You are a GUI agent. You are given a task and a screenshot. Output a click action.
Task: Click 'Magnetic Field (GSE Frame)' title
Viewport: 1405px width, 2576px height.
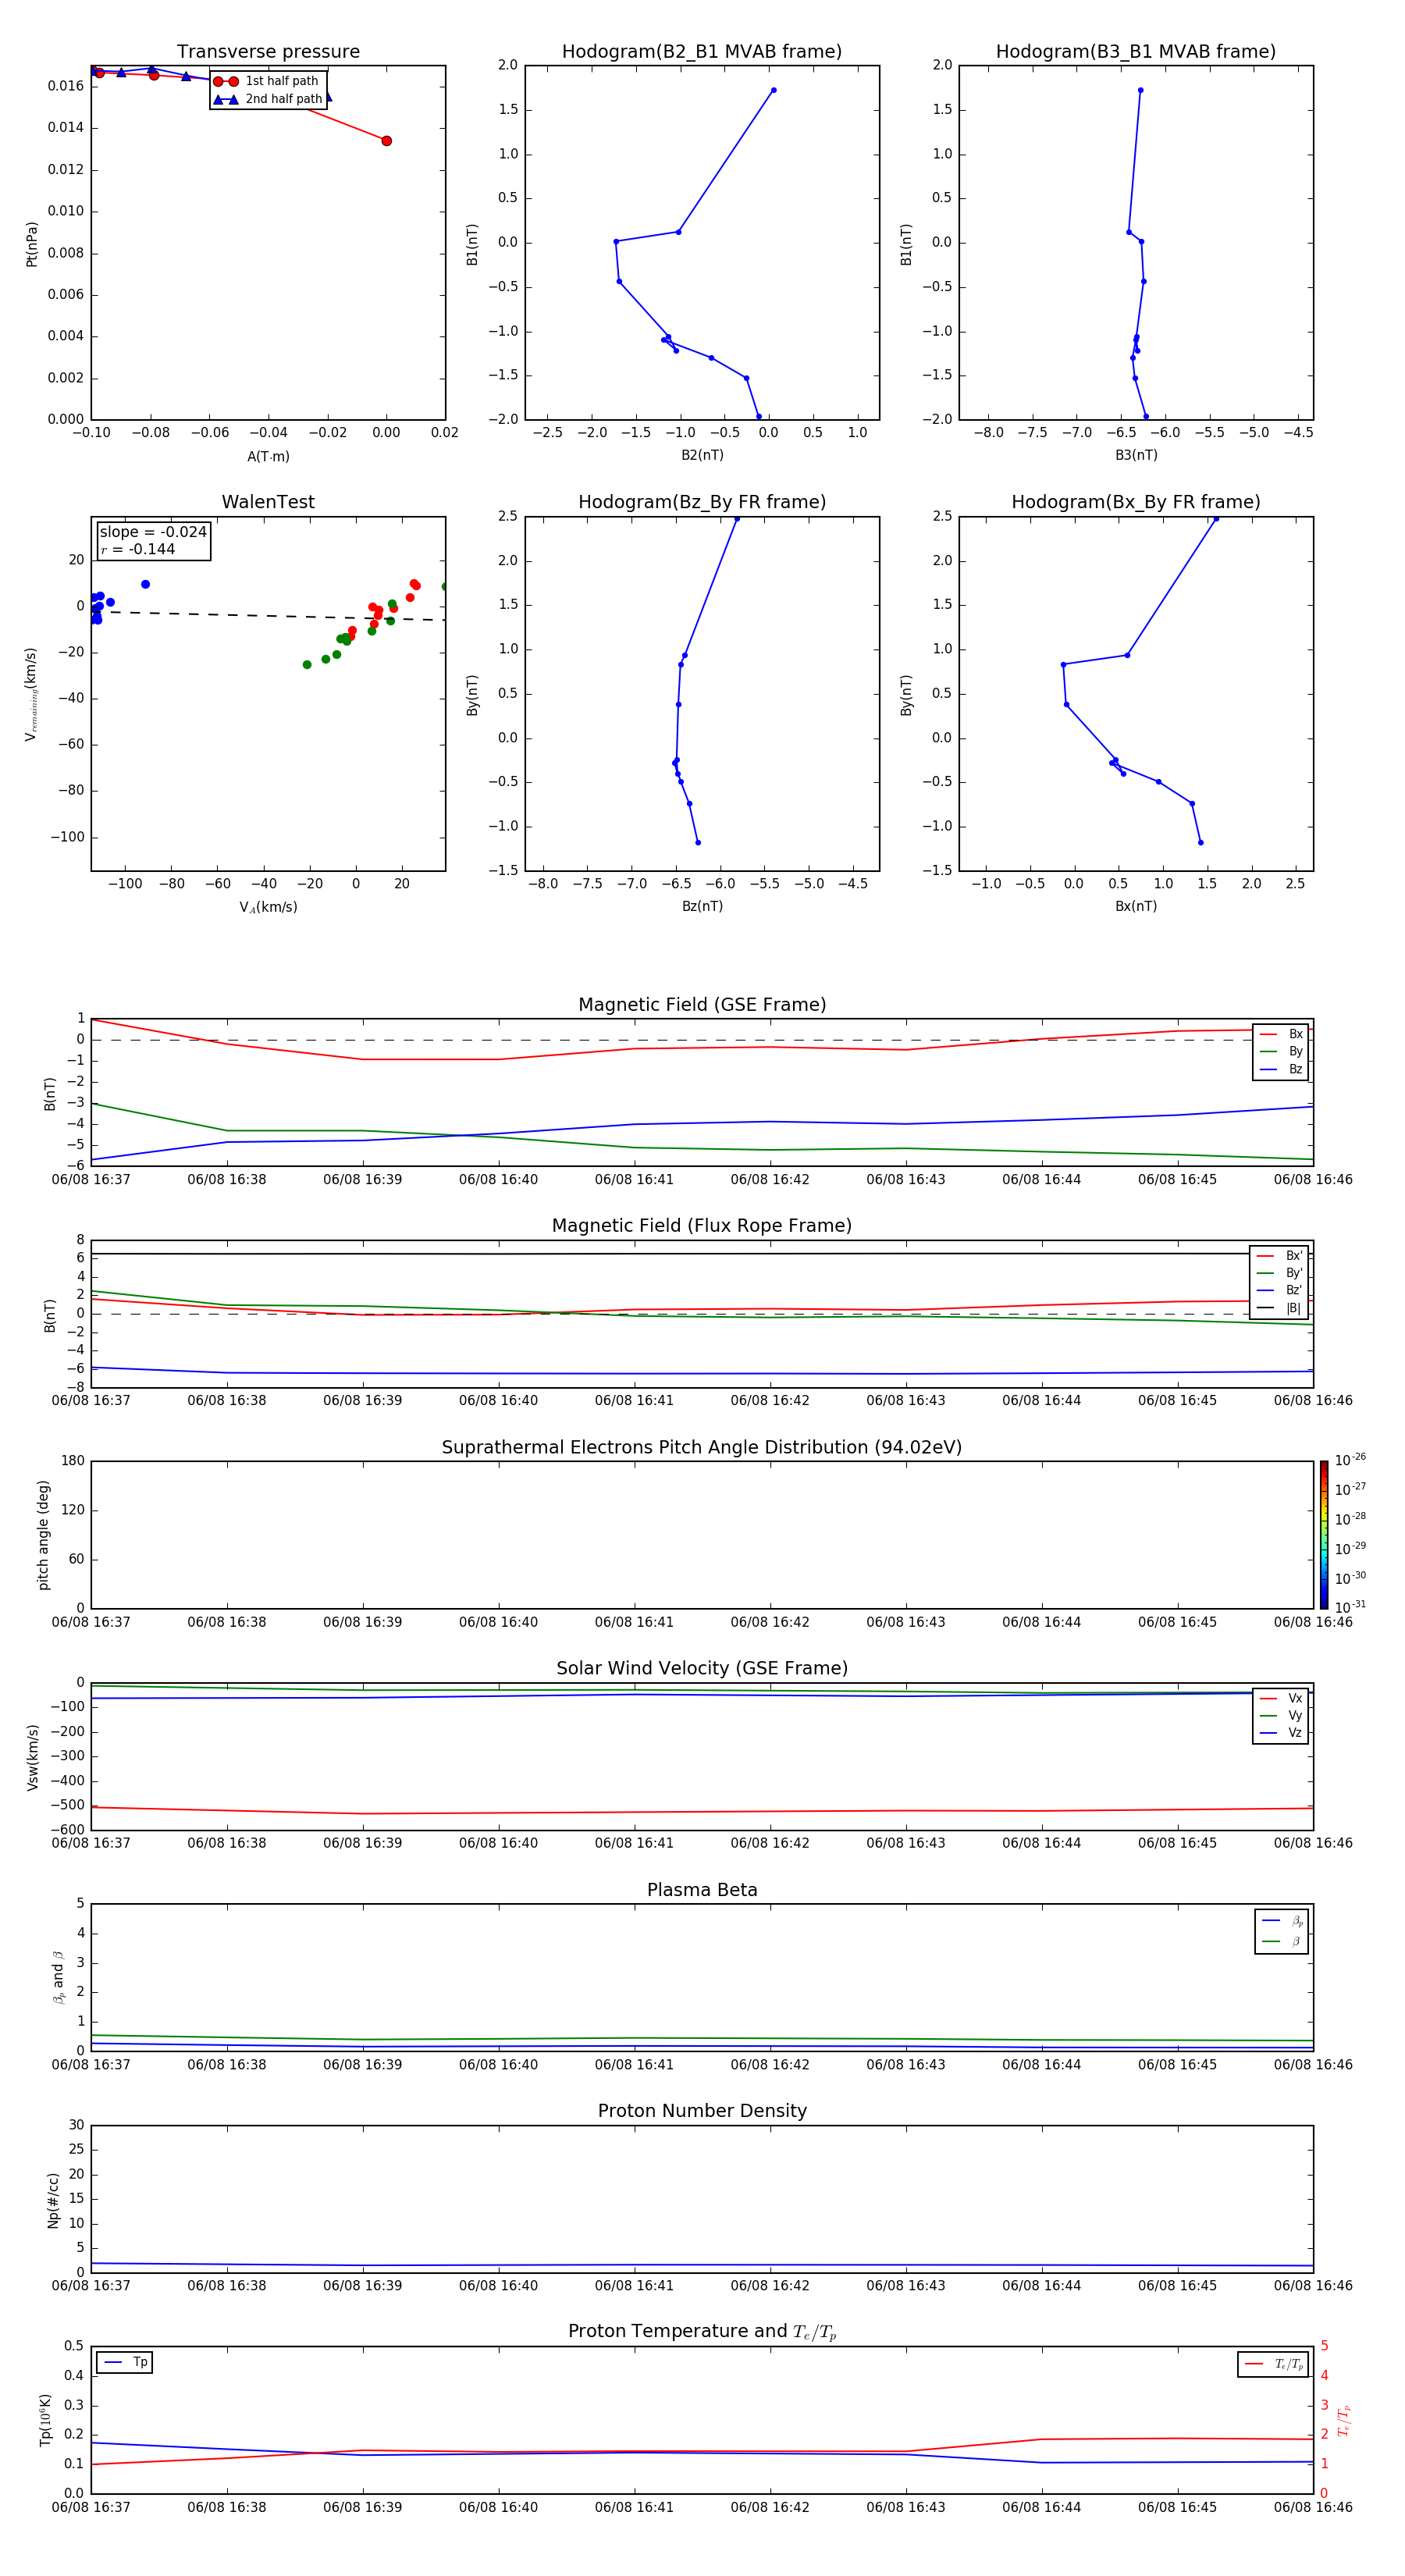pyautogui.click(x=702, y=1005)
